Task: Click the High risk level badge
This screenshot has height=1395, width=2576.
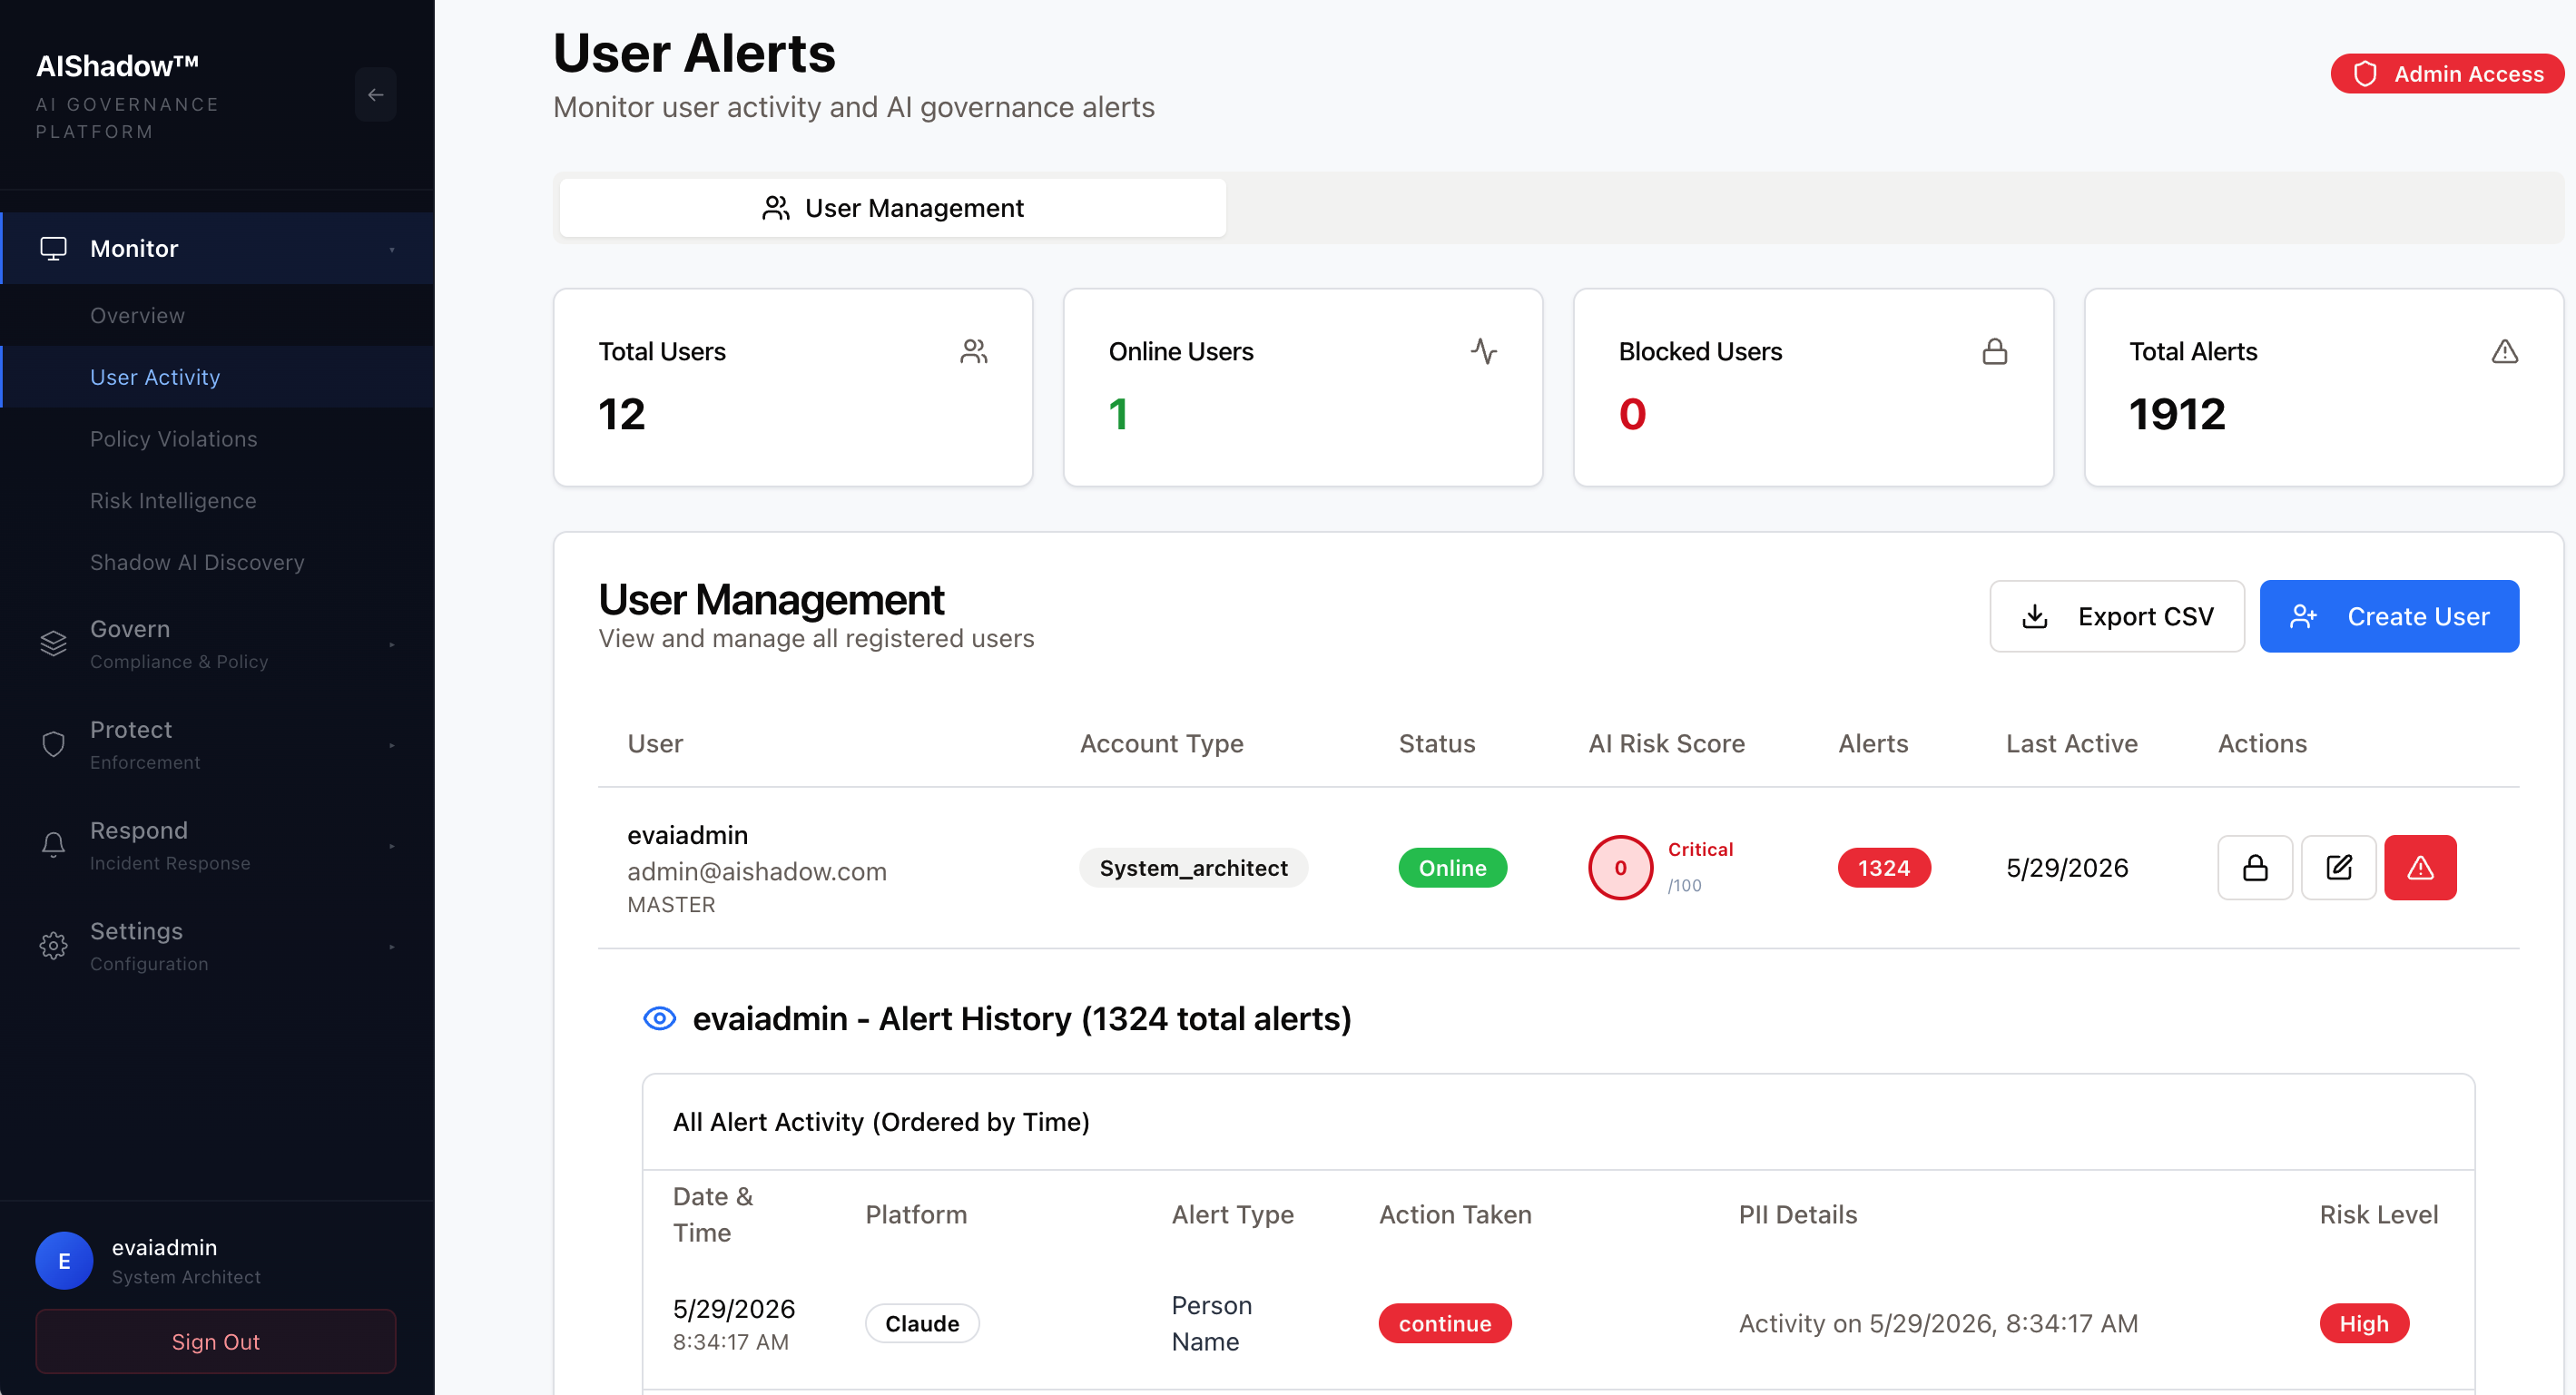Action: [2363, 1323]
